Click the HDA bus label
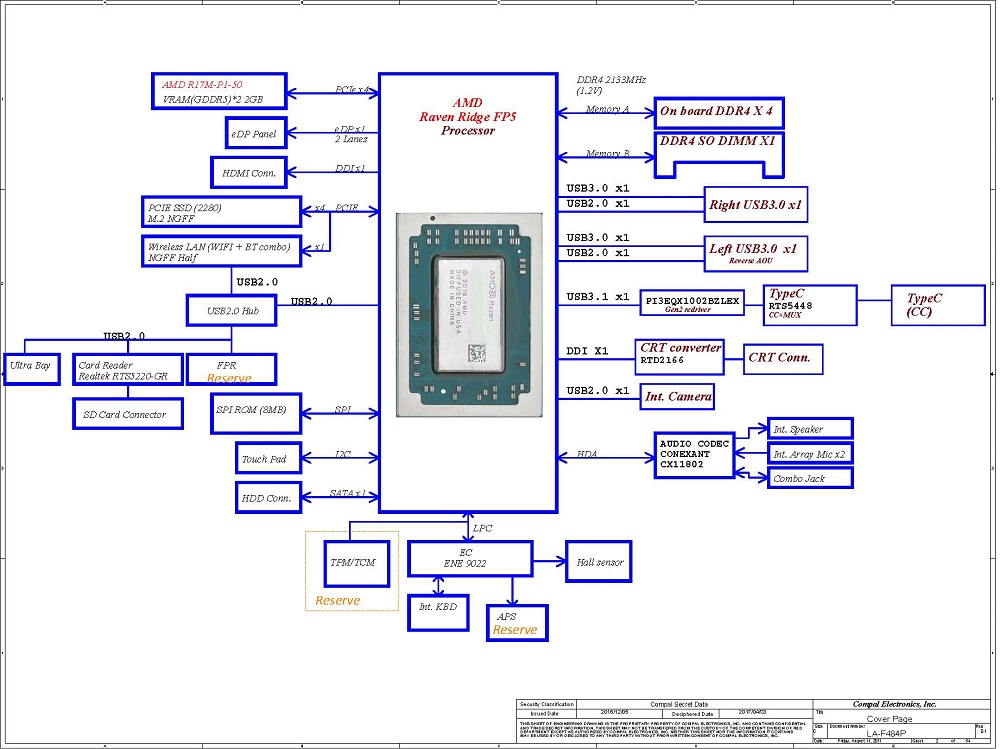1000x749 pixels. click(587, 454)
